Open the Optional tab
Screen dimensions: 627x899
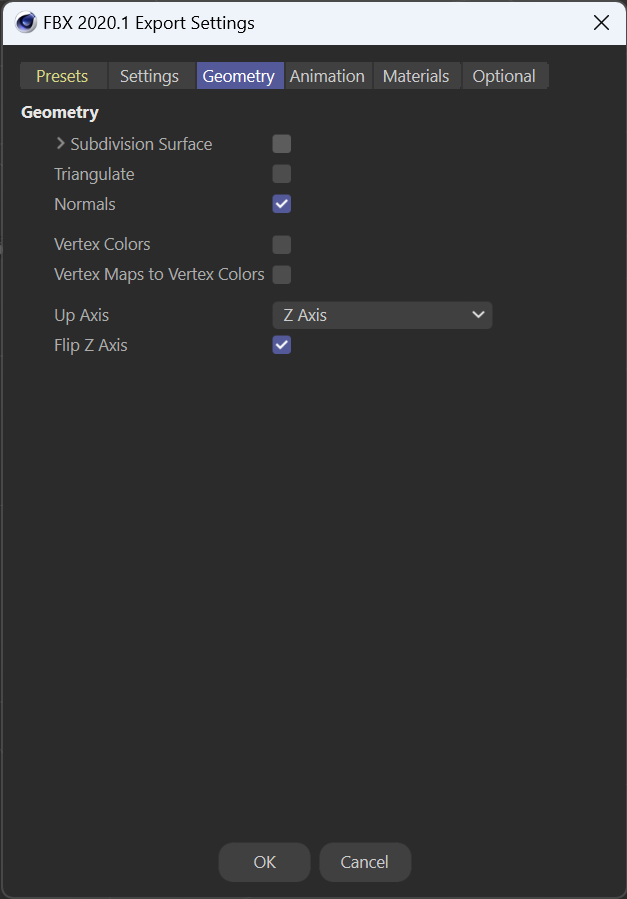[x=505, y=76]
